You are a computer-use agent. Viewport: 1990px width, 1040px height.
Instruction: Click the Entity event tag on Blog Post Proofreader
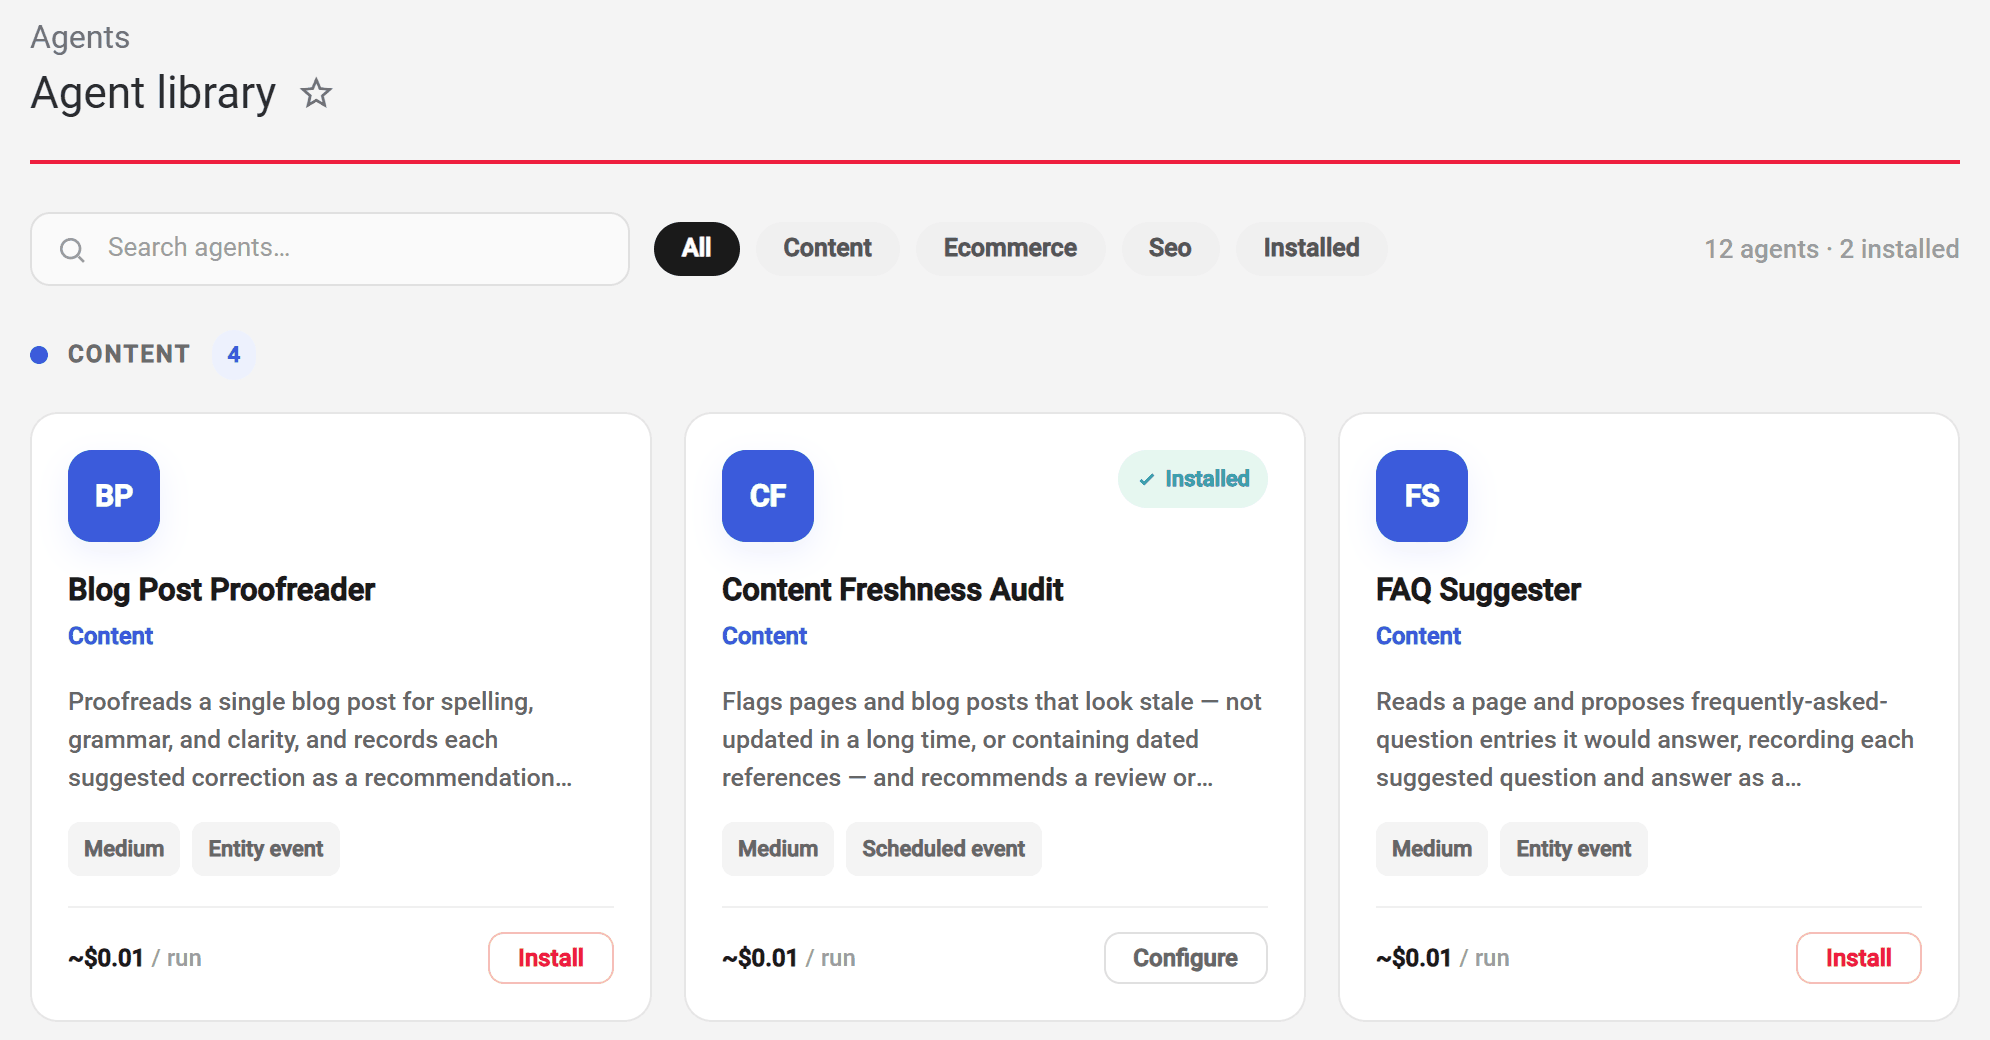tap(266, 849)
